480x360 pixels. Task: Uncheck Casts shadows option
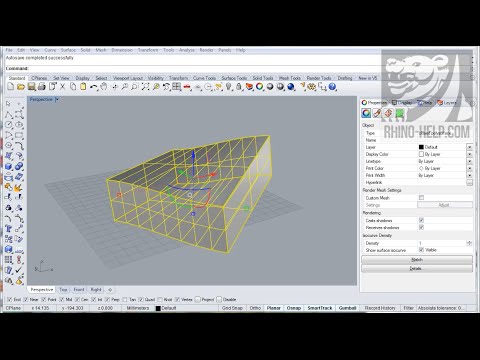coord(421,220)
